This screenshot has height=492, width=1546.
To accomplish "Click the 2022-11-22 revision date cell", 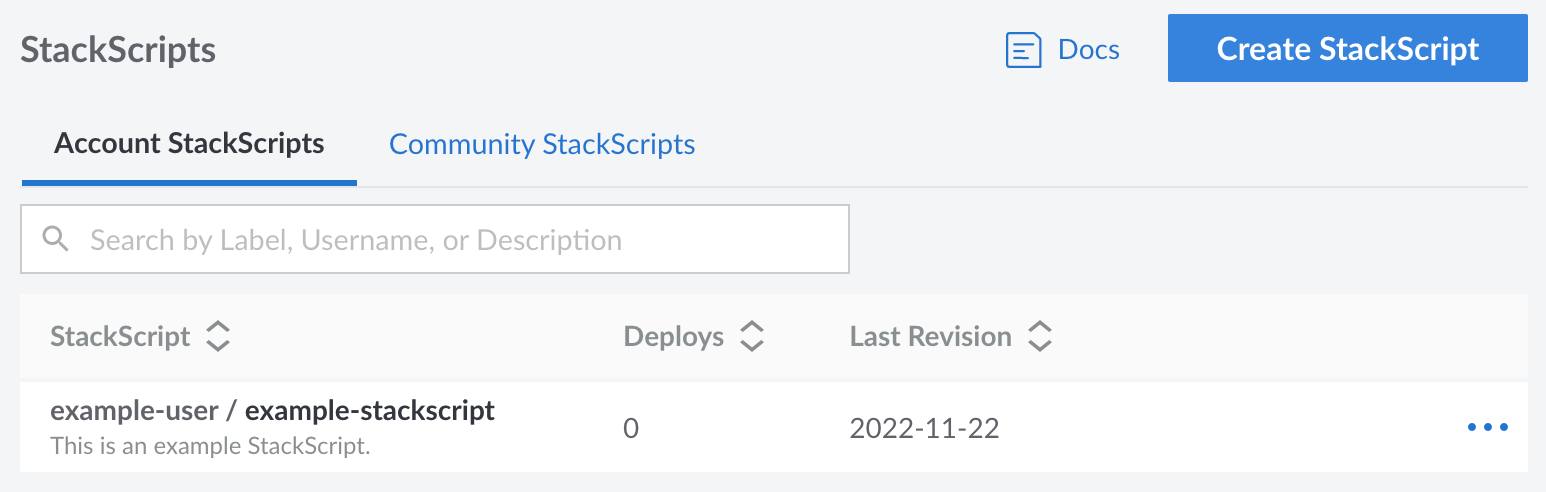I will tap(924, 429).
